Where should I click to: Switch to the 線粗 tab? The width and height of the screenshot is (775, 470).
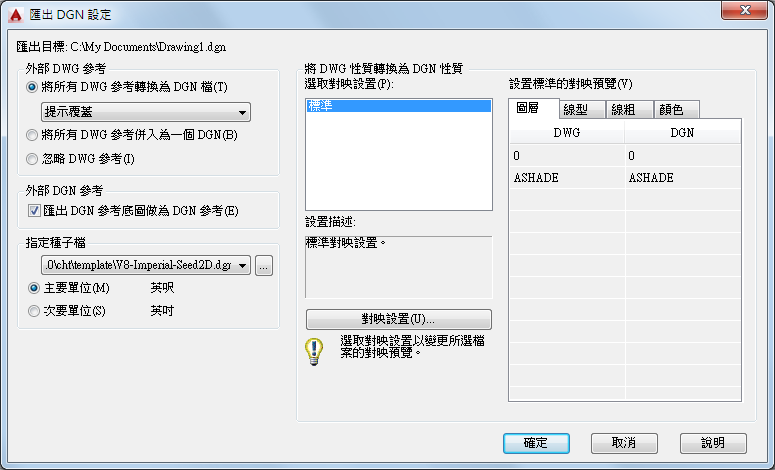point(630,110)
